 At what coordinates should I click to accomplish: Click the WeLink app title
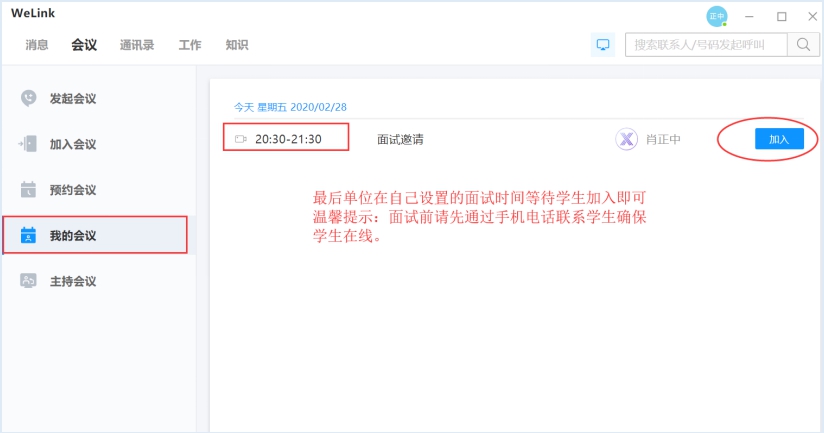[x=33, y=13]
